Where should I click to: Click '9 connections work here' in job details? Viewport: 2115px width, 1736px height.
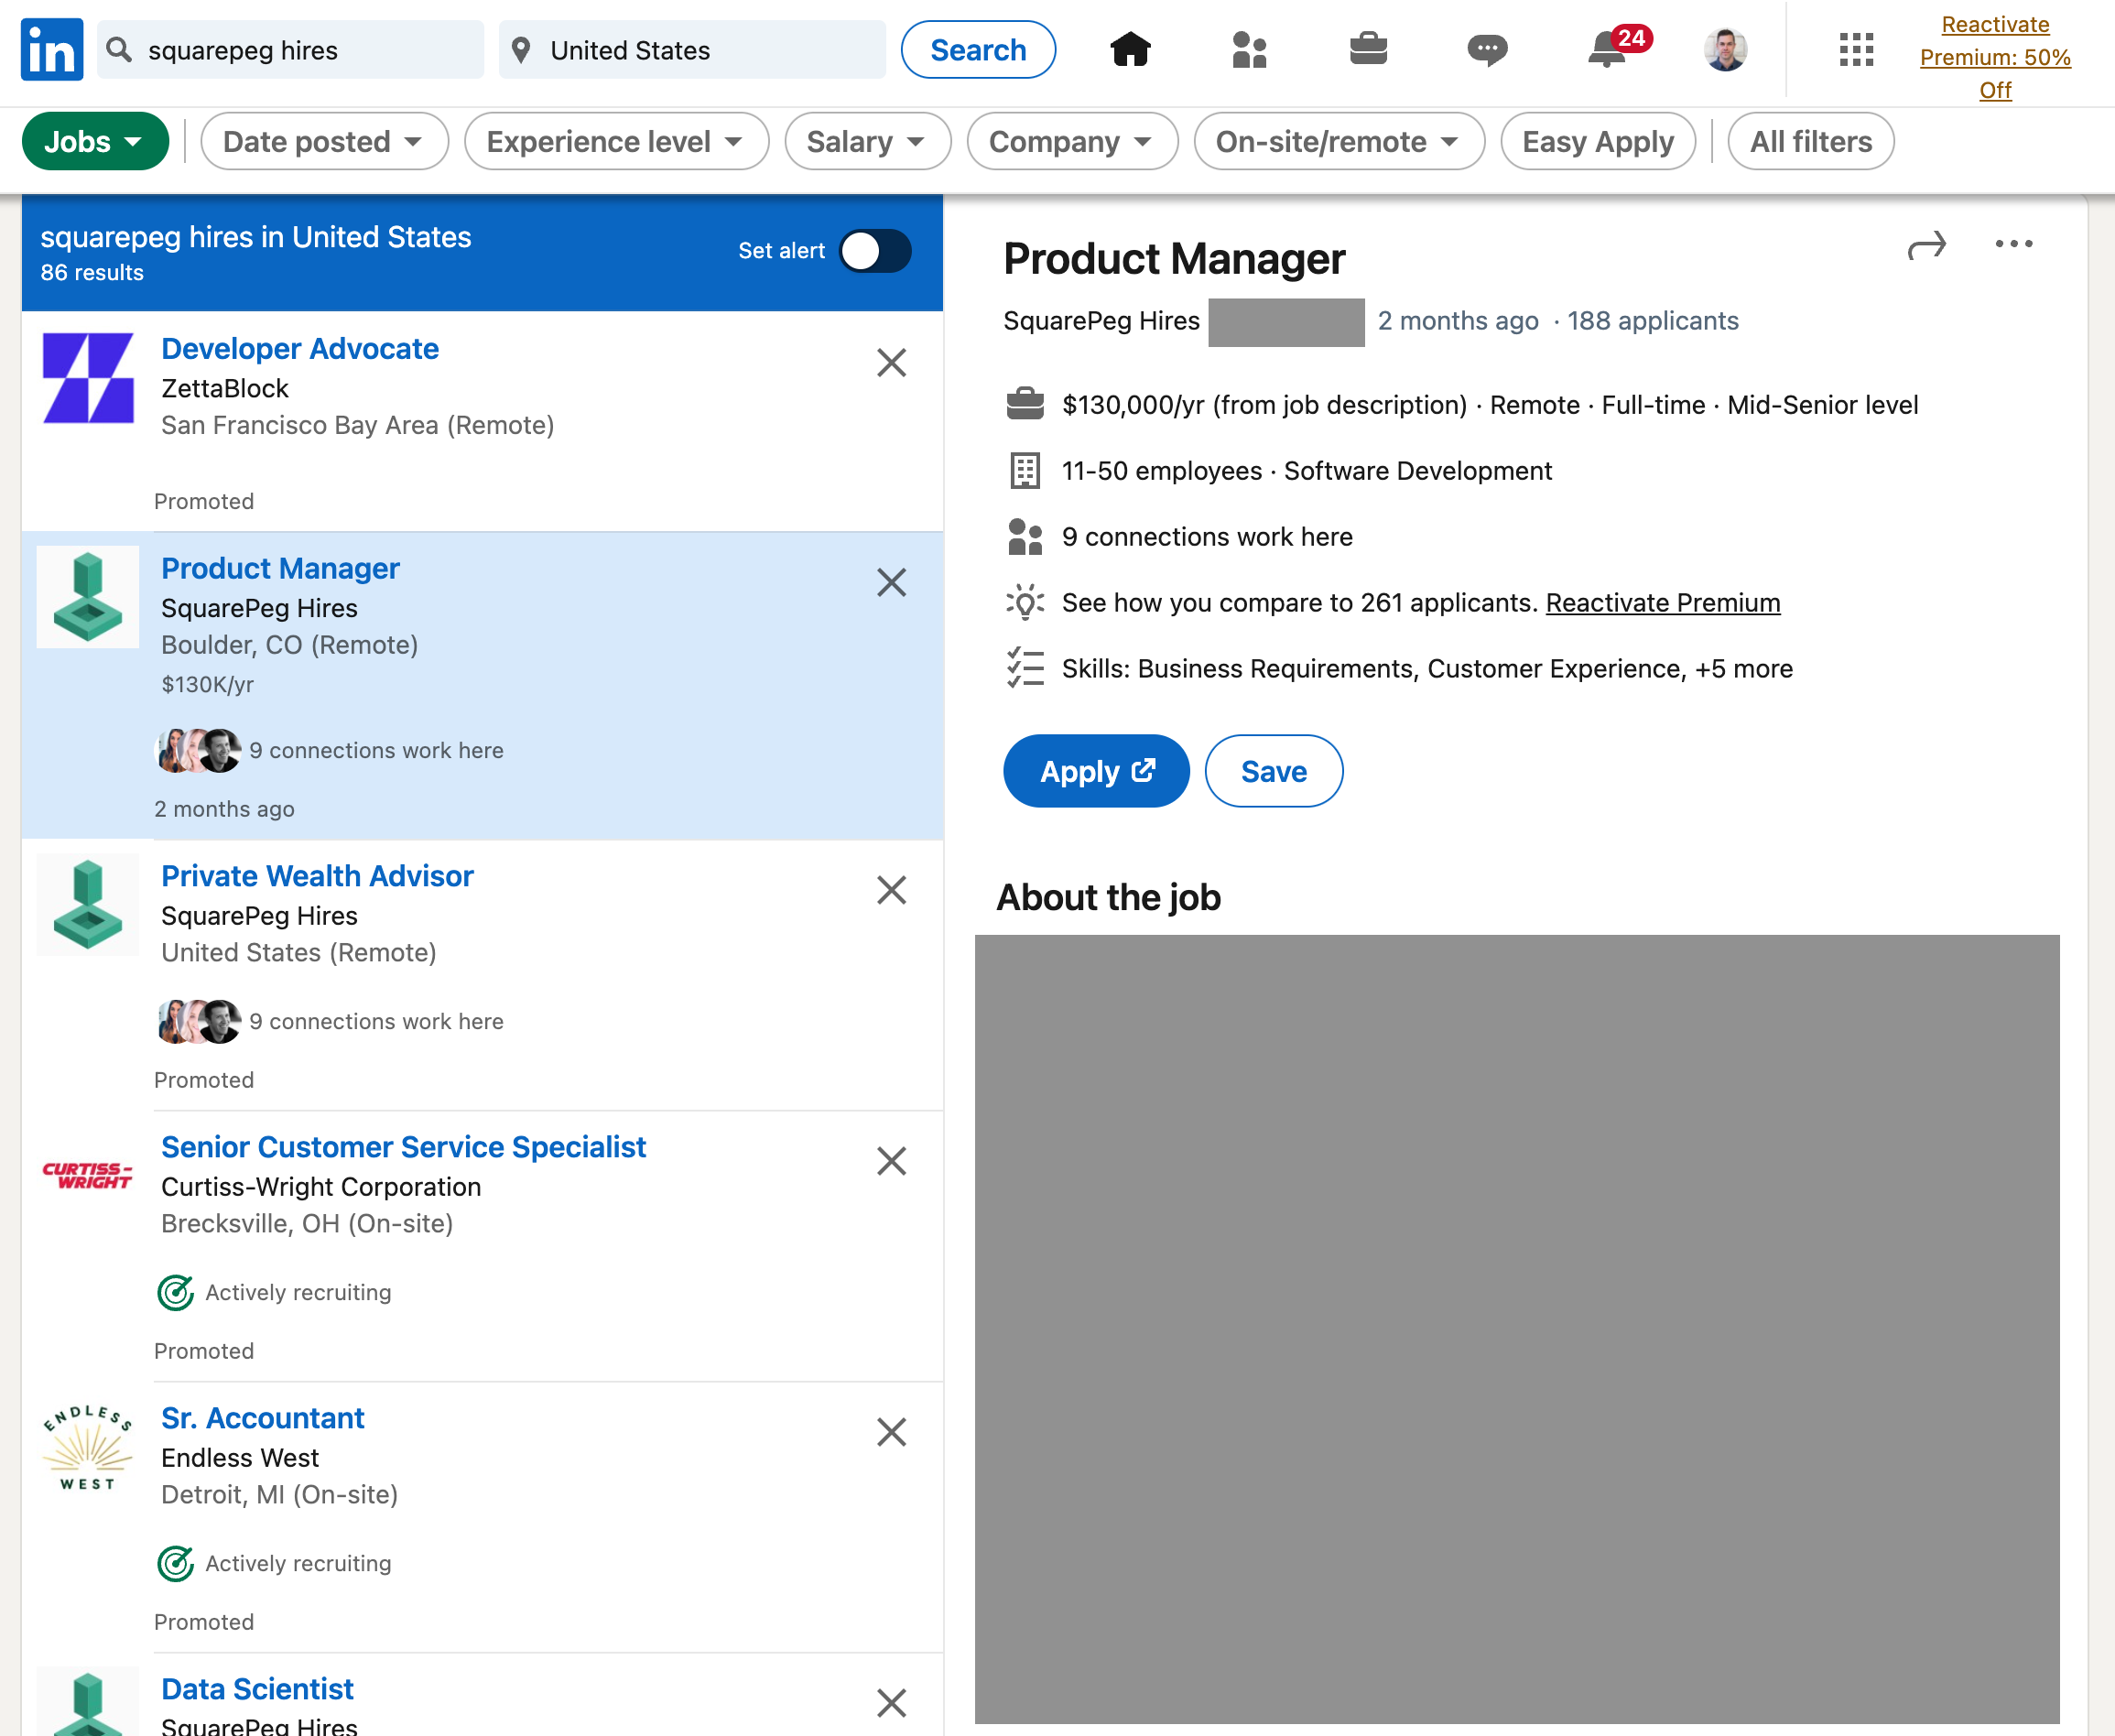point(1207,537)
